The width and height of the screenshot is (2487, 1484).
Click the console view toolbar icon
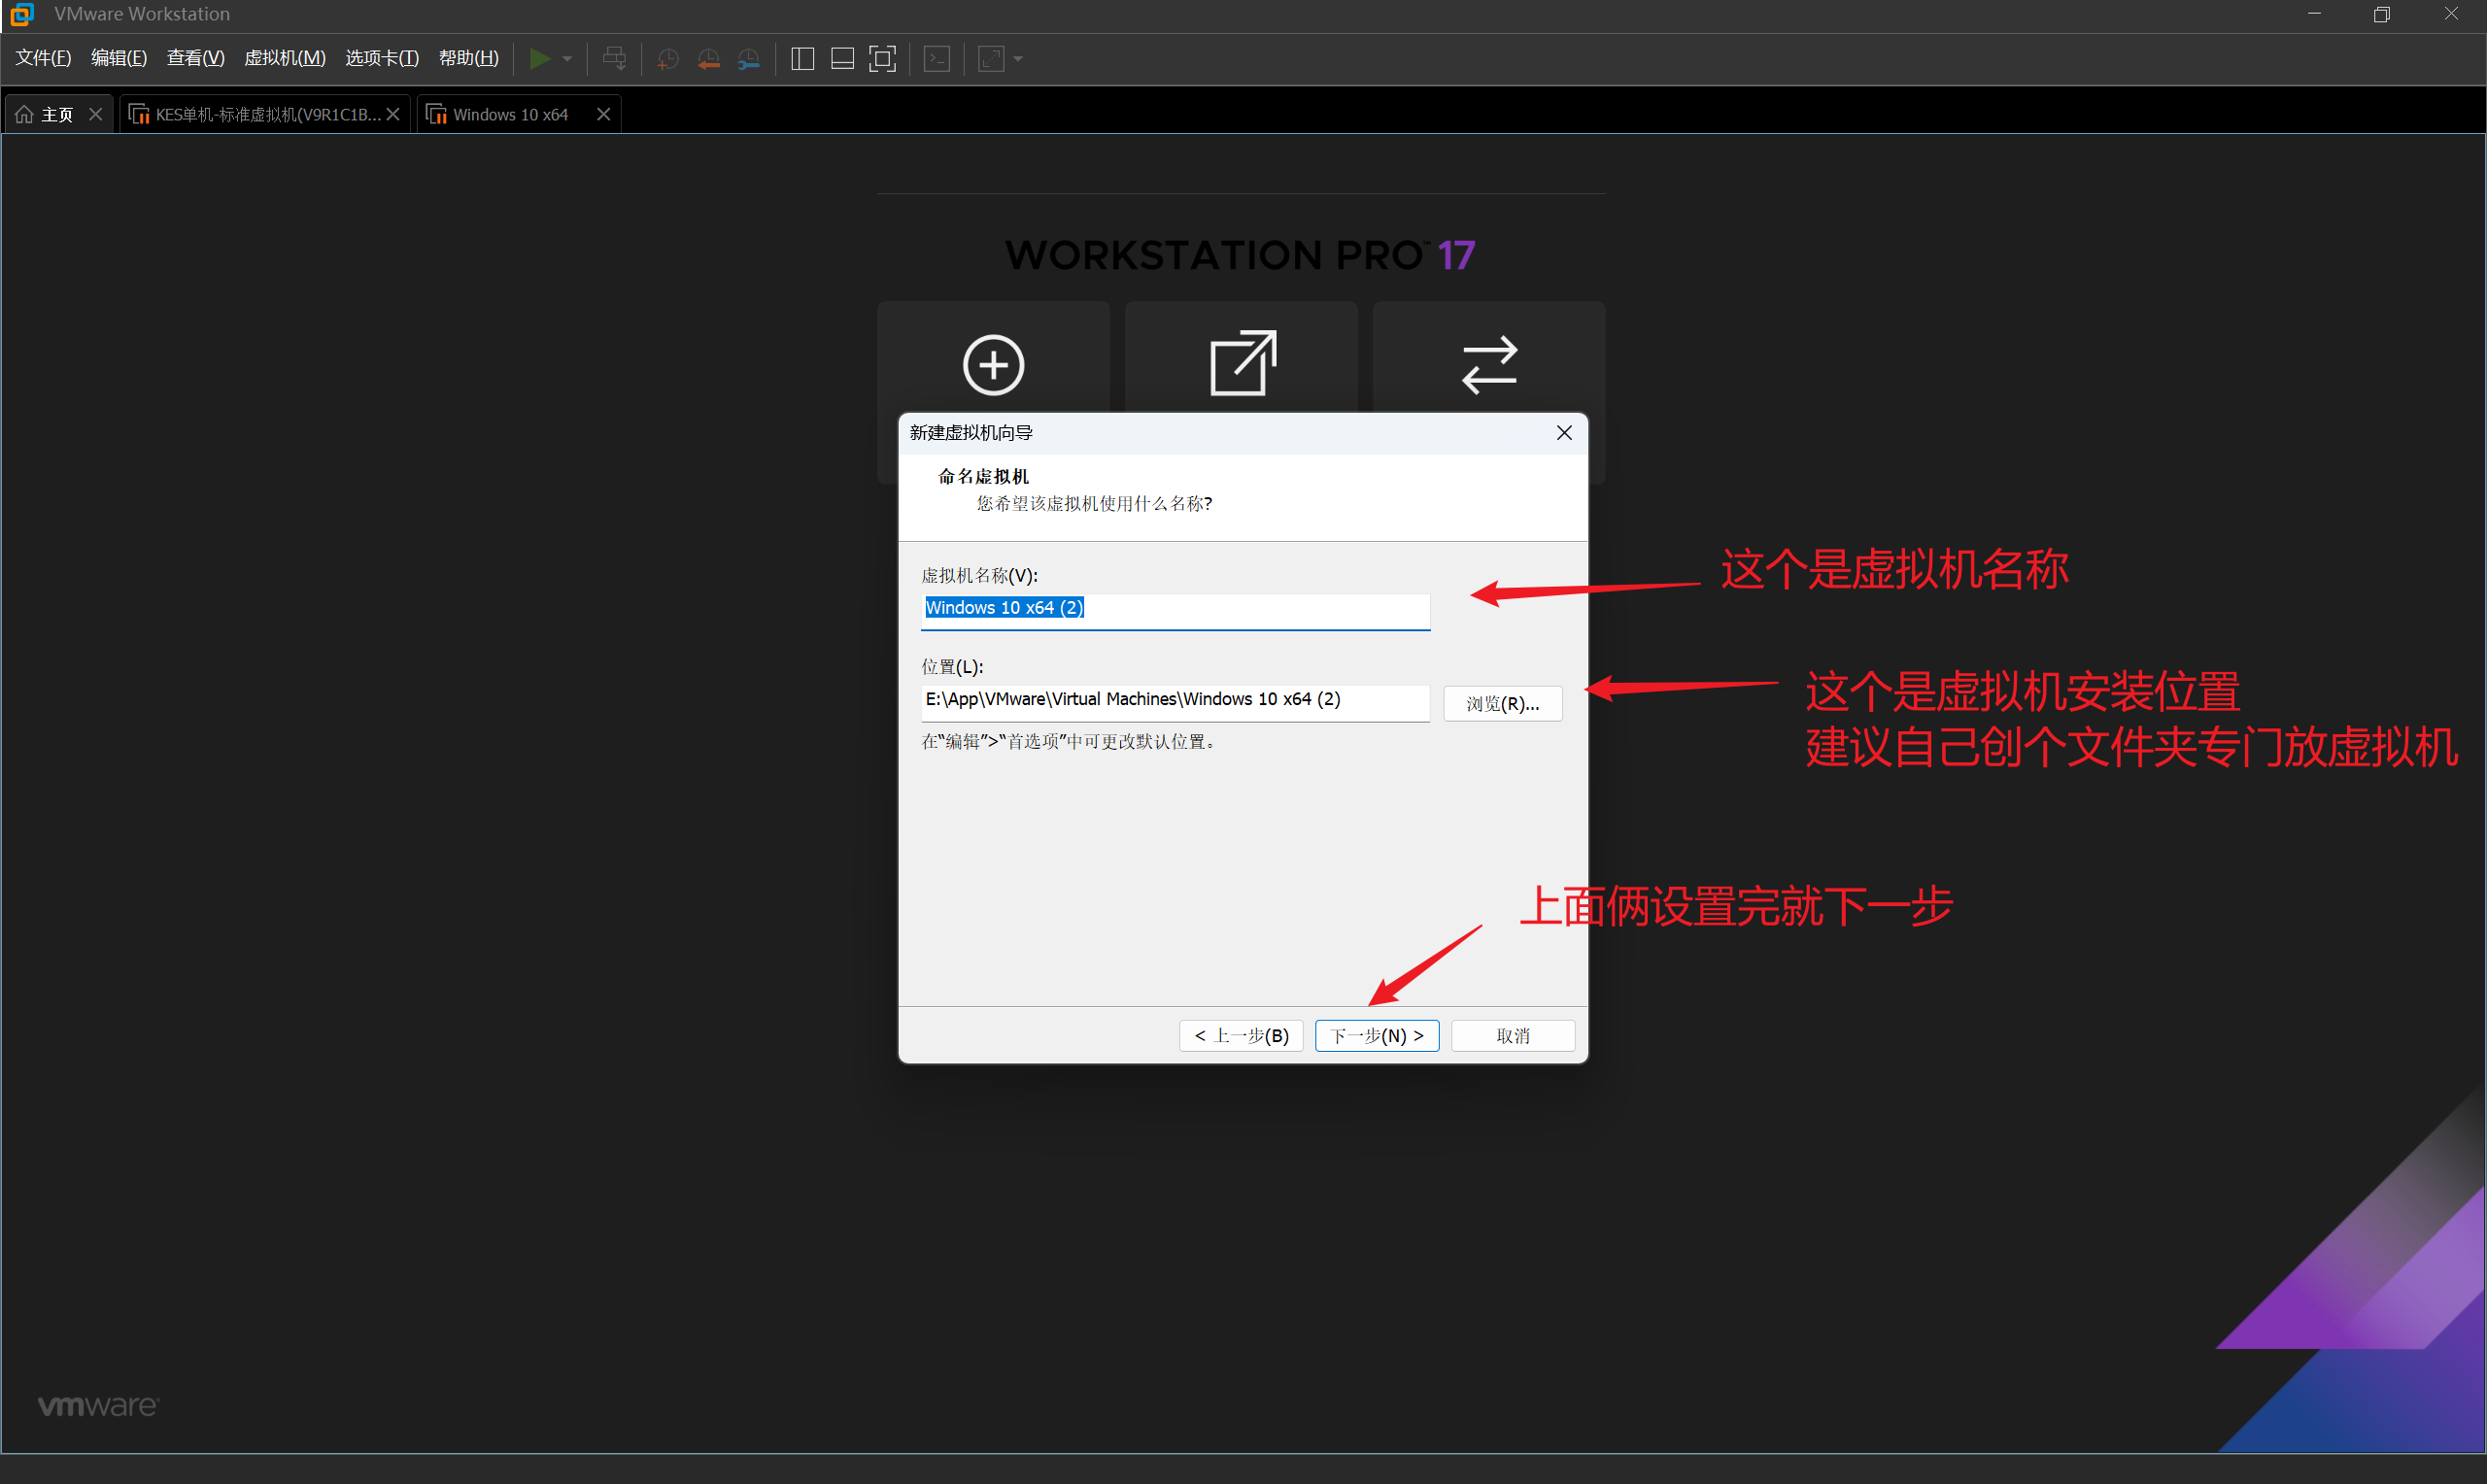click(937, 59)
